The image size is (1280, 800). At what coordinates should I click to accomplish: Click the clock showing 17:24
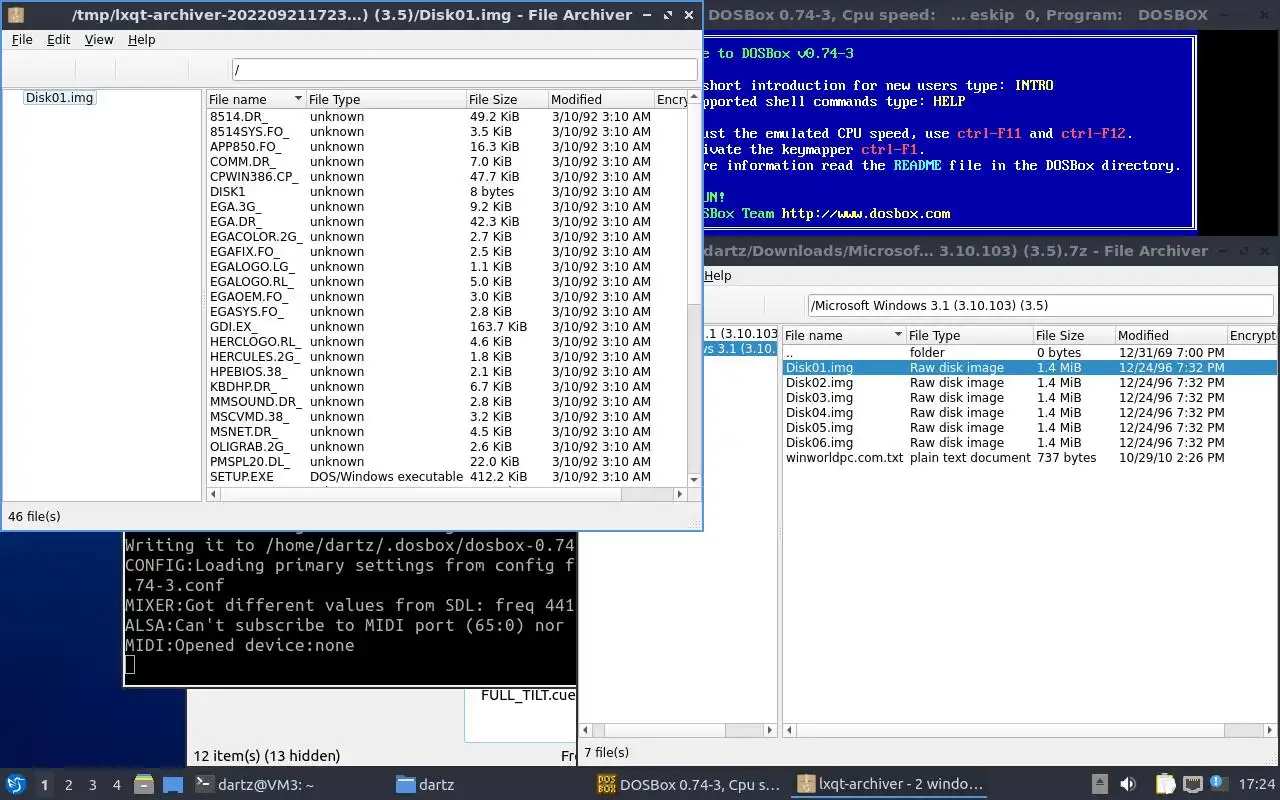click(x=1257, y=785)
